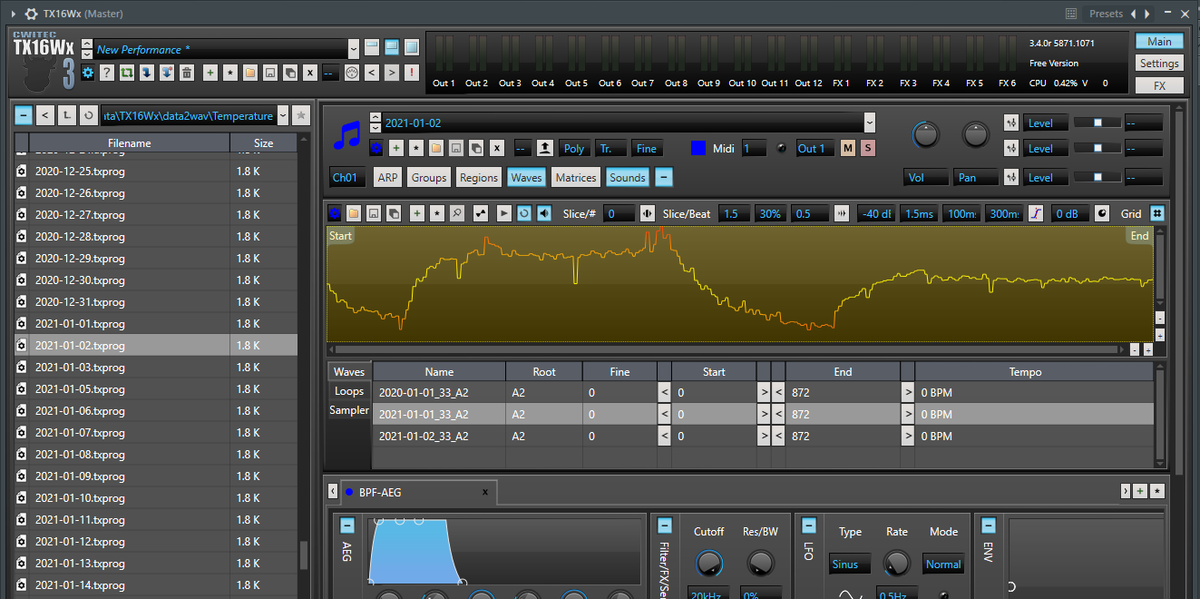Switch to the FX view

click(x=1159, y=86)
